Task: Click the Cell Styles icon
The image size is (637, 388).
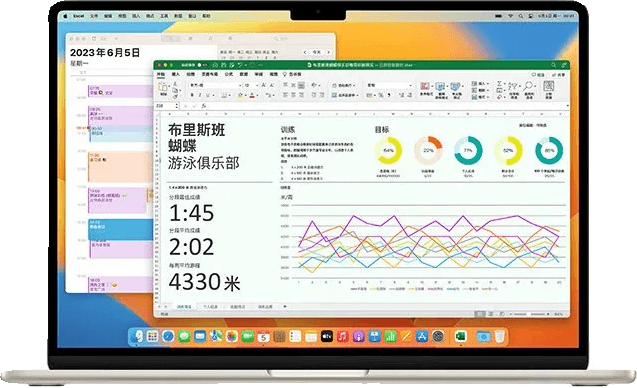Action: point(456,87)
